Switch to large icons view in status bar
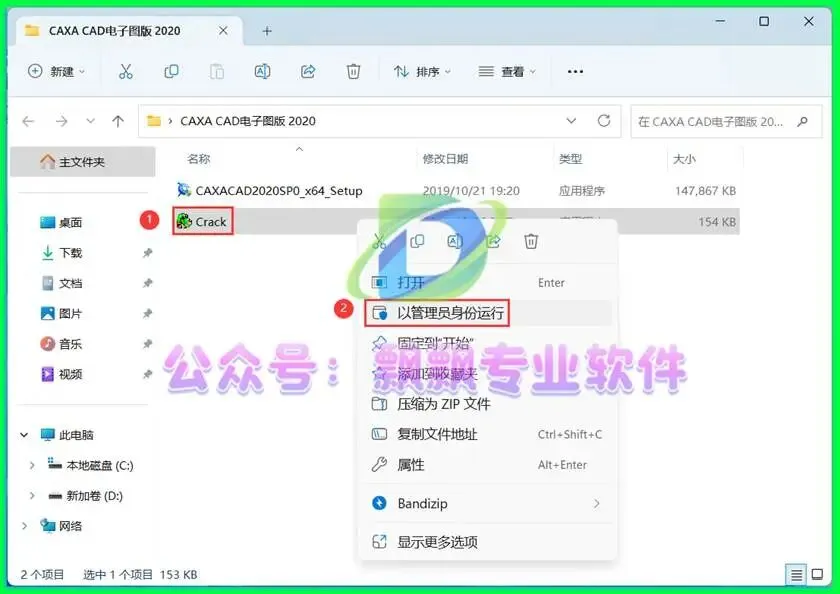The image size is (840, 594). coord(817,575)
